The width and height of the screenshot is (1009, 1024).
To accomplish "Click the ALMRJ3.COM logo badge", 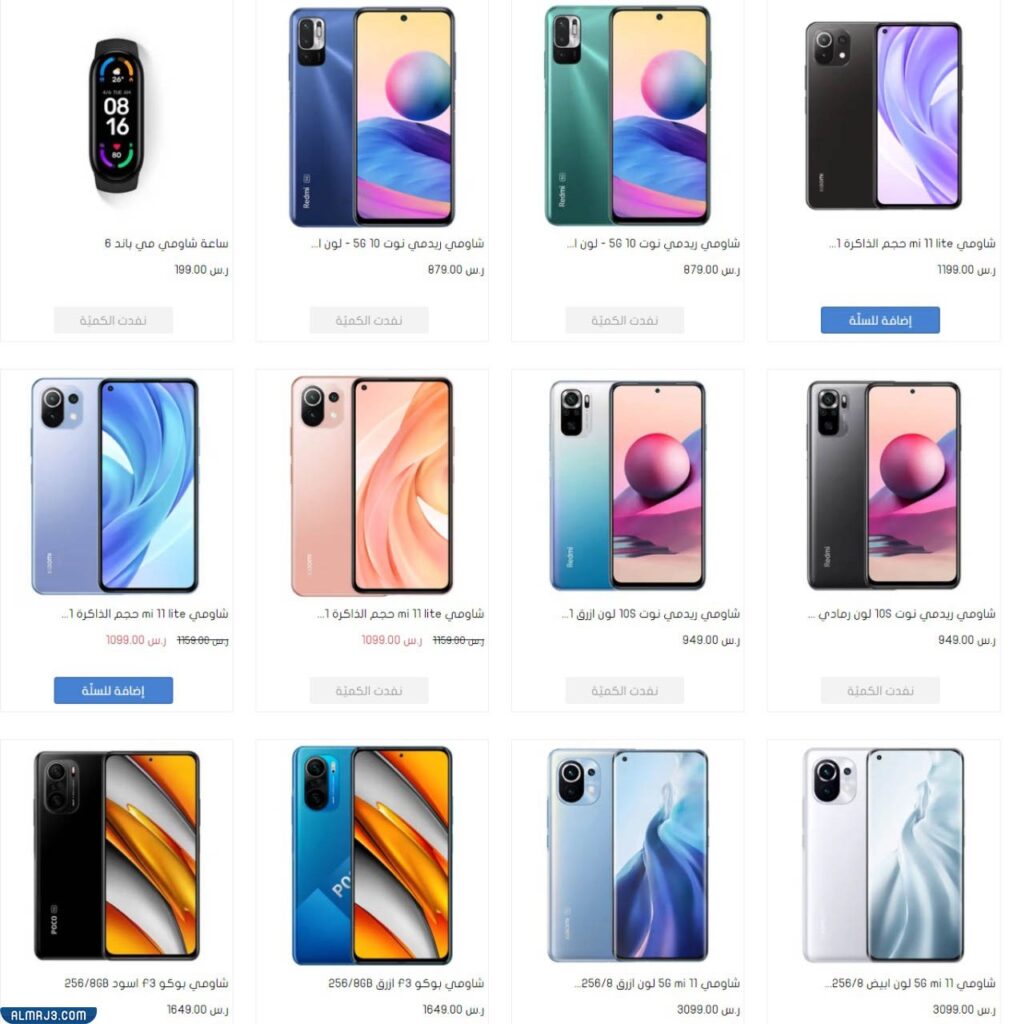I will coord(48,1015).
